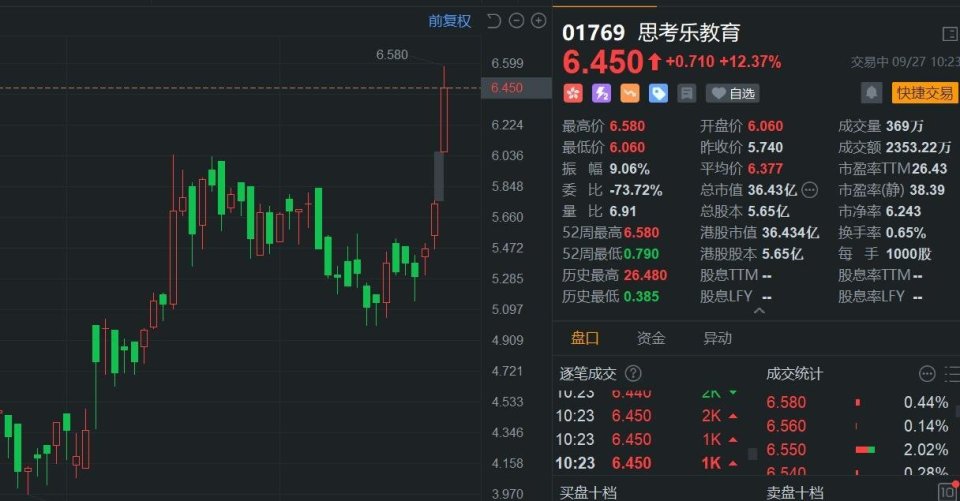Click the 52周最低 0.790 entry

(x=610, y=254)
